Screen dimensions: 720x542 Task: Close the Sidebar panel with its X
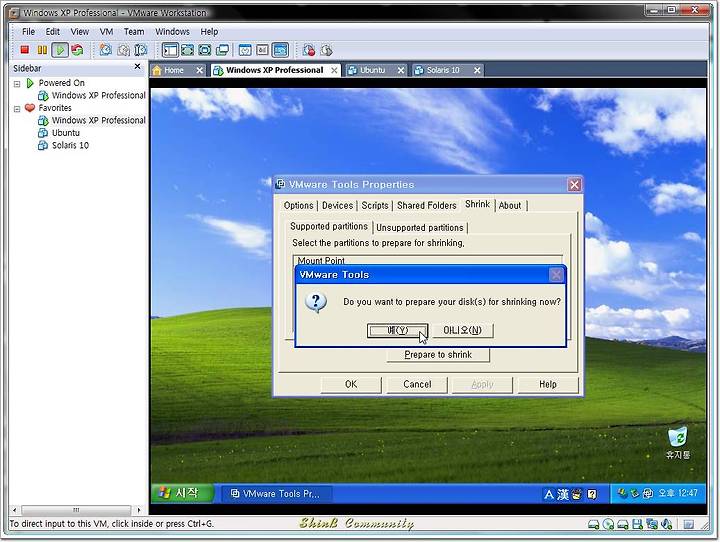point(137,67)
